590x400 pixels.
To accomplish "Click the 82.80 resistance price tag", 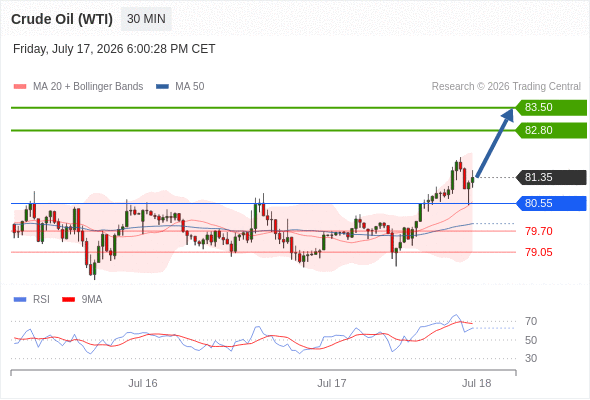I will pos(551,130).
